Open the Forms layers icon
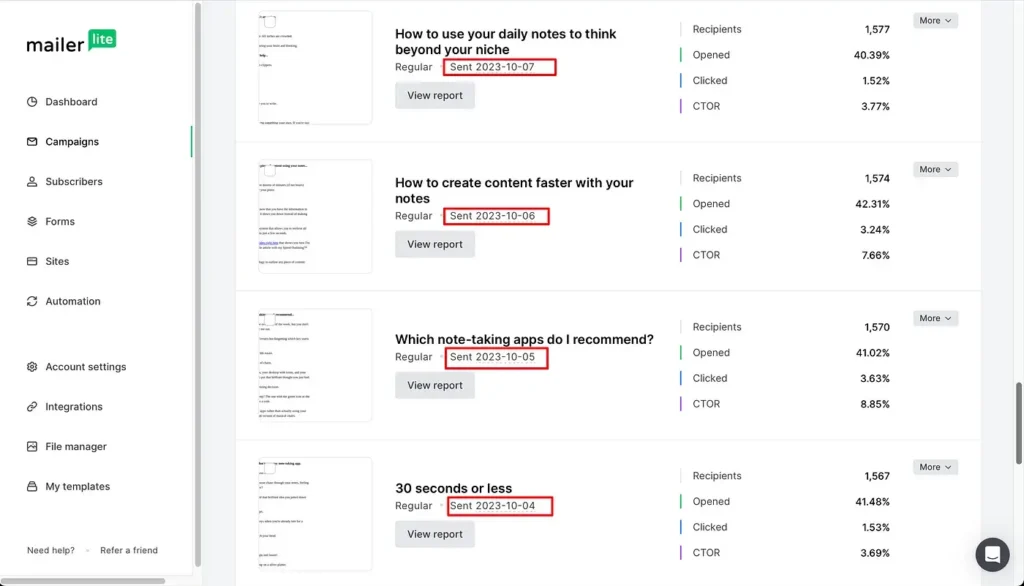This screenshot has width=1024, height=586. [x=32, y=221]
